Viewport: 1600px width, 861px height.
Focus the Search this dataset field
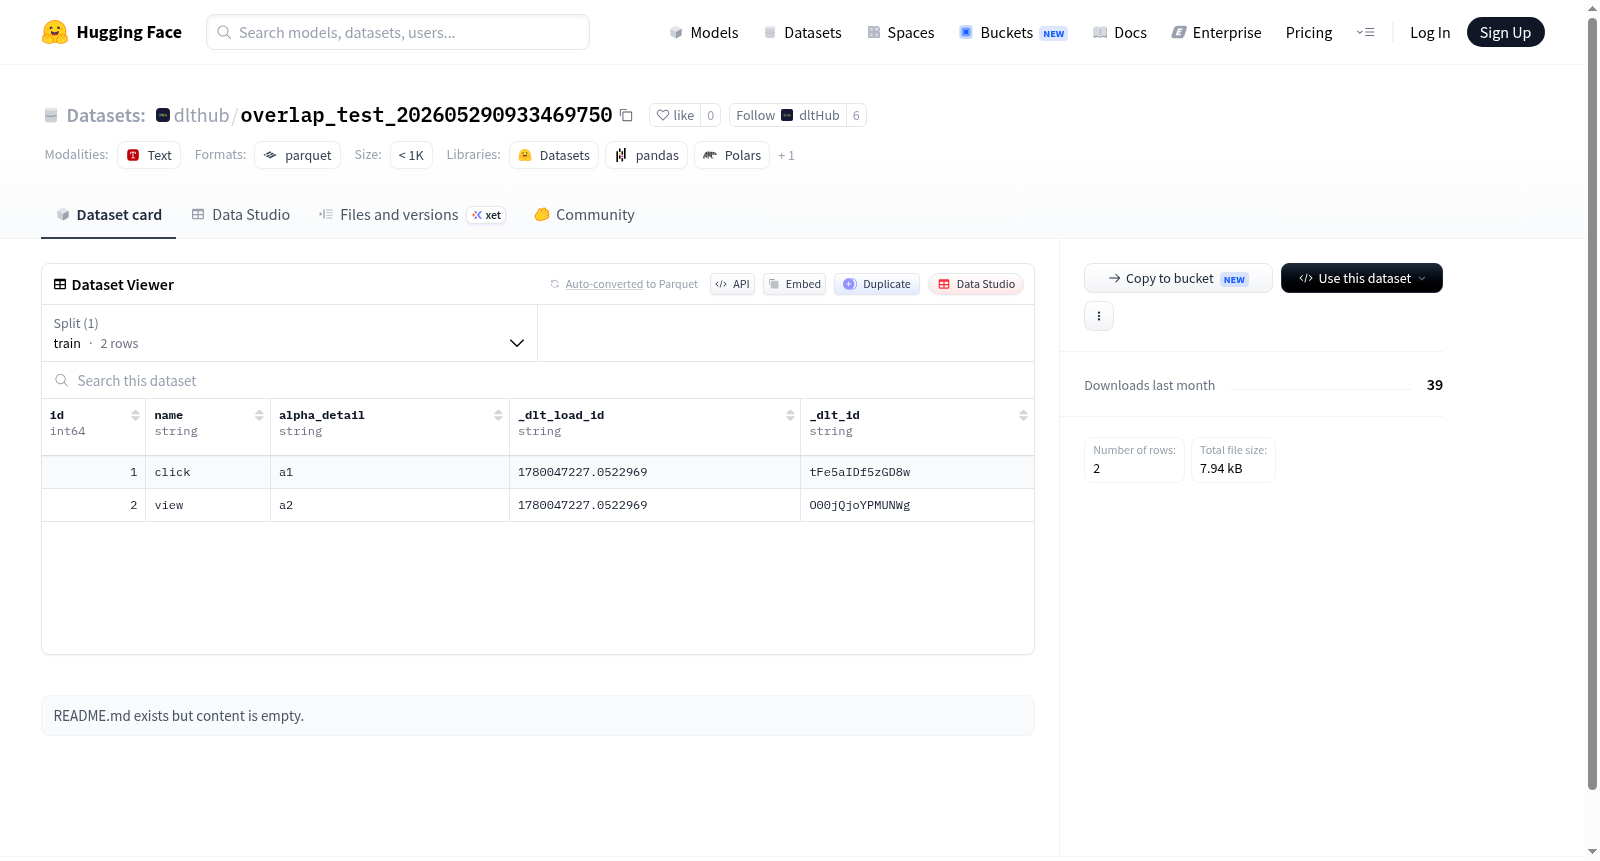pos(538,380)
